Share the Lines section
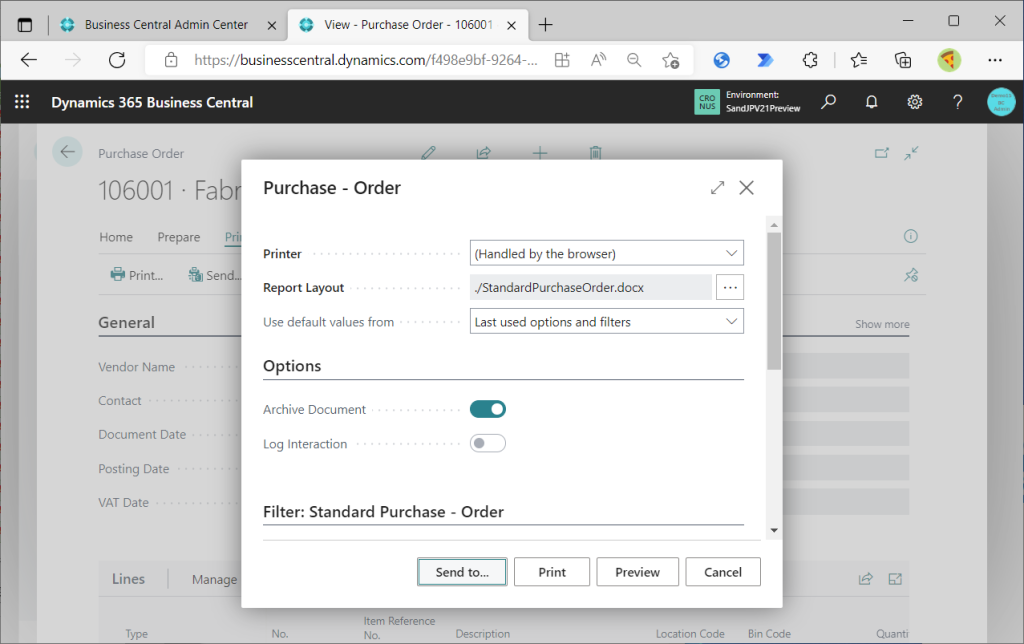1024x644 pixels. (x=865, y=579)
